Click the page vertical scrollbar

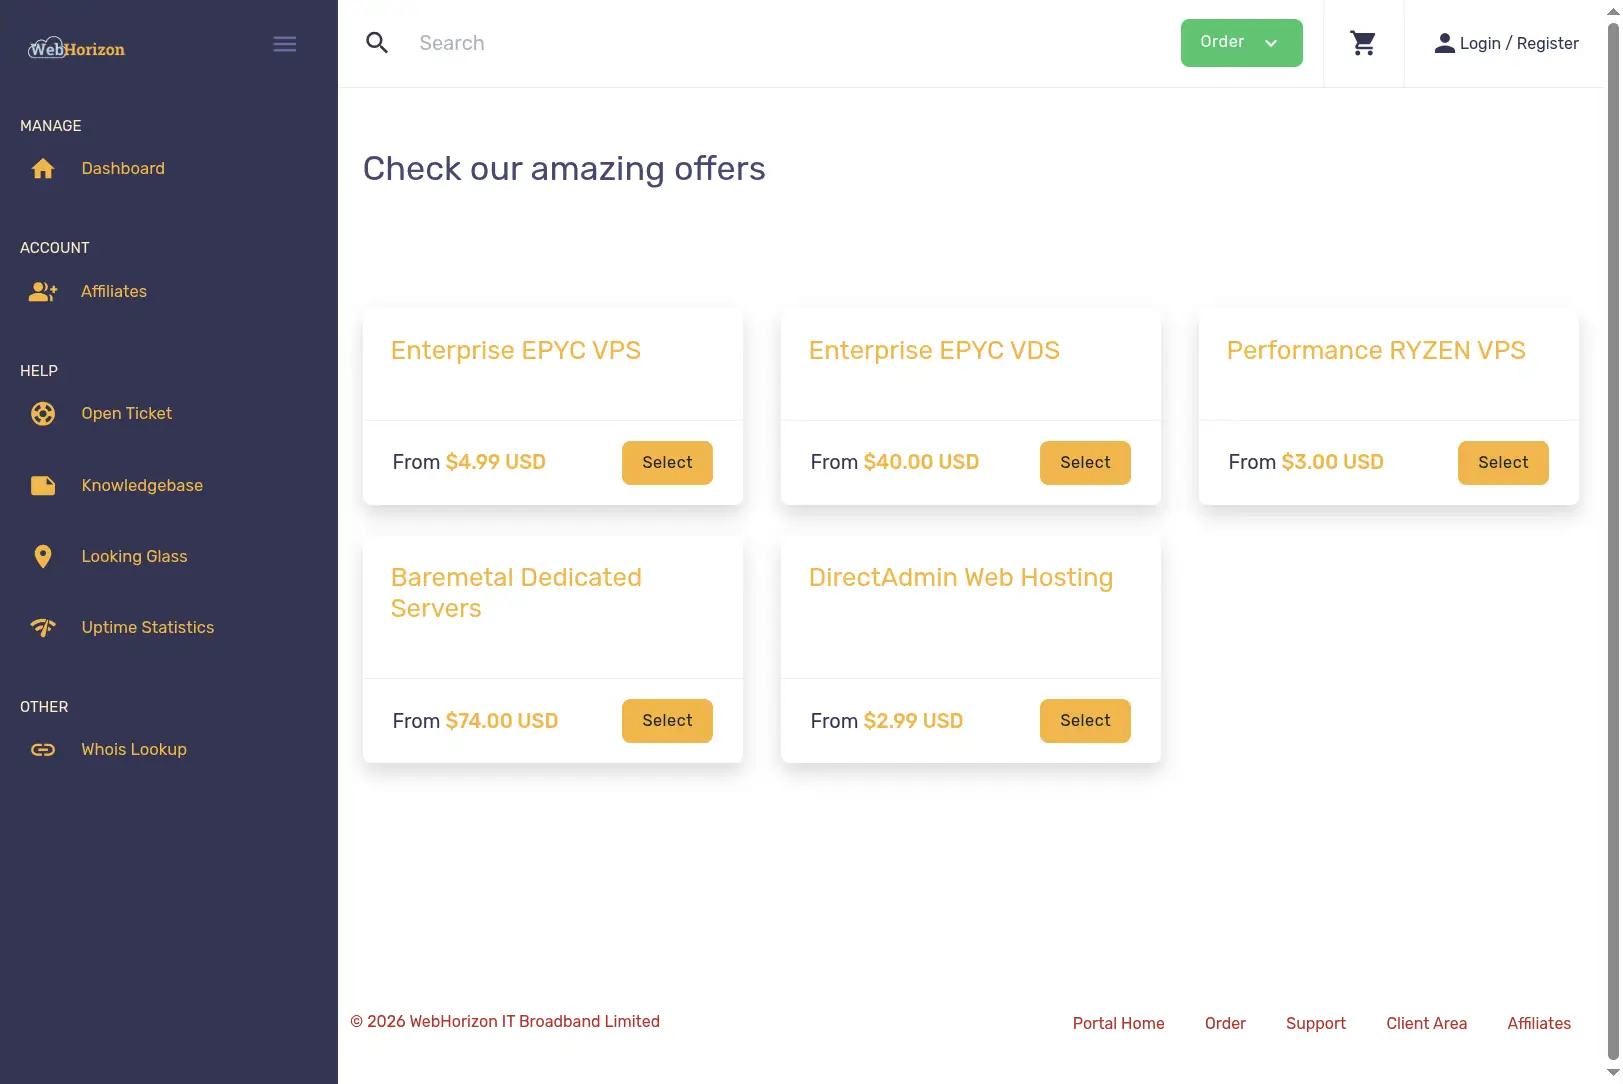pos(1613,542)
